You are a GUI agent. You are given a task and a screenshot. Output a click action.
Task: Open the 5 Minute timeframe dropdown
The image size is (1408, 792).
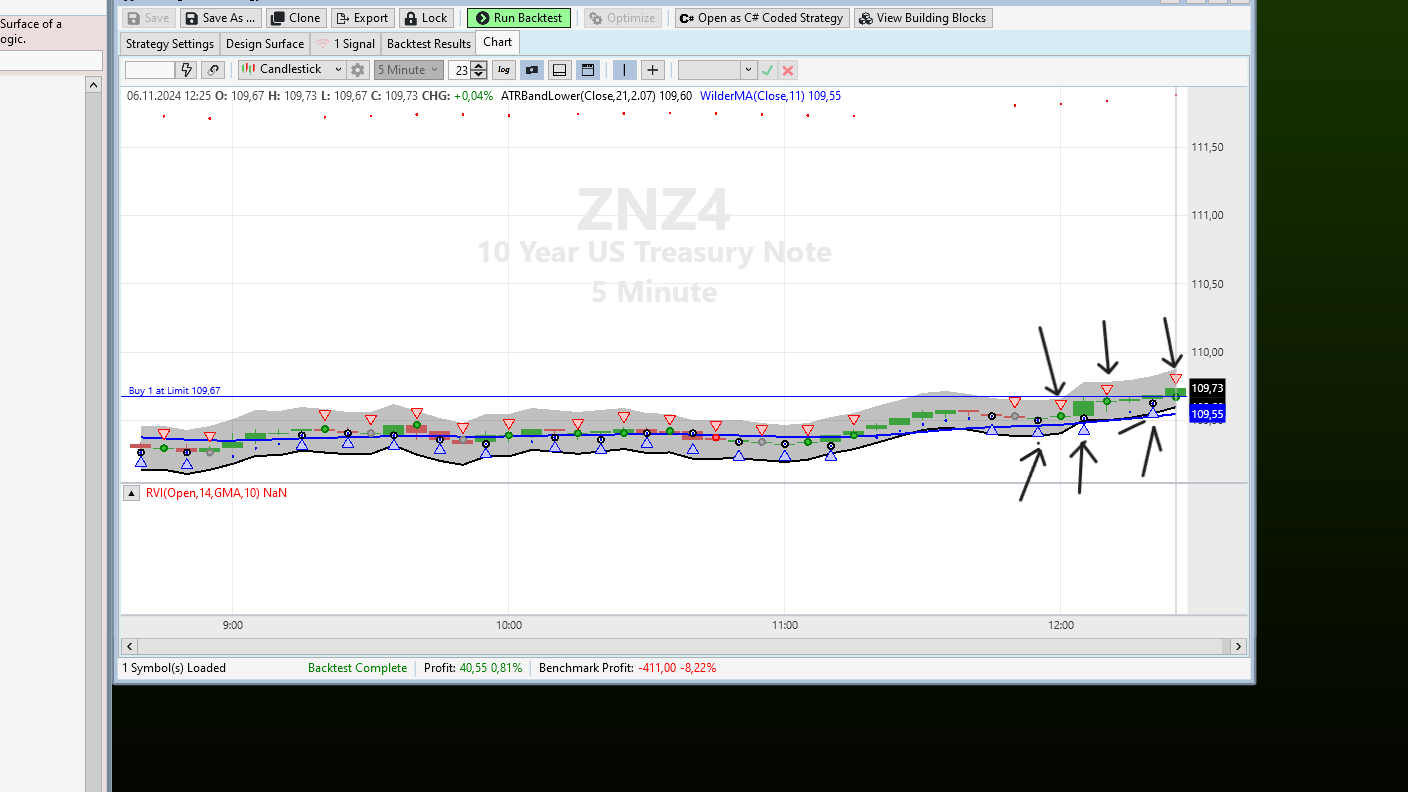pyautogui.click(x=408, y=70)
